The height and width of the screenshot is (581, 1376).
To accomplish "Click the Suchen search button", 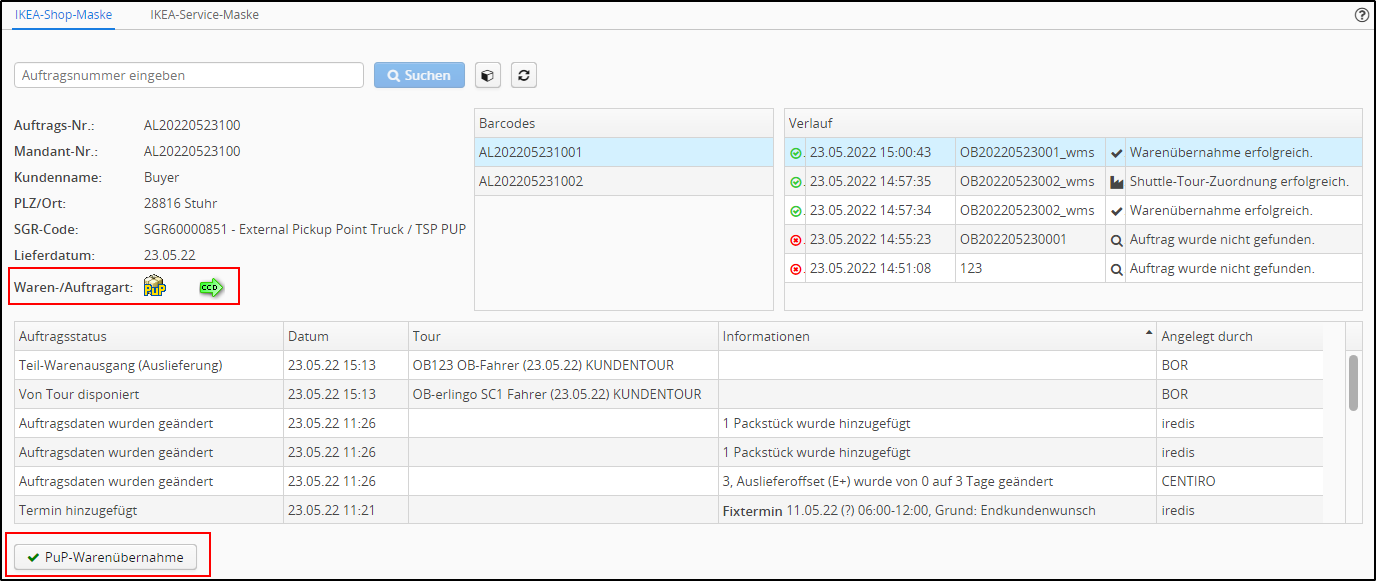I will click(419, 75).
